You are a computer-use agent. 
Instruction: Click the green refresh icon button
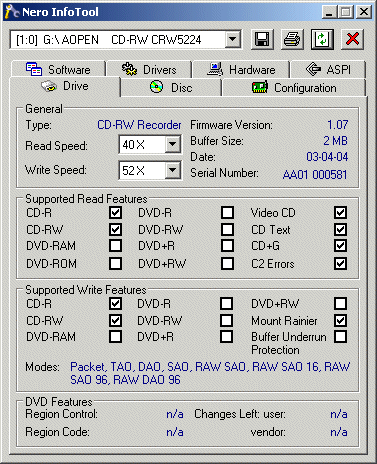pos(322,40)
